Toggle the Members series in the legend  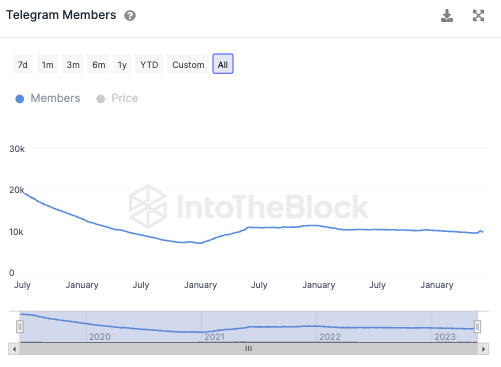point(48,98)
